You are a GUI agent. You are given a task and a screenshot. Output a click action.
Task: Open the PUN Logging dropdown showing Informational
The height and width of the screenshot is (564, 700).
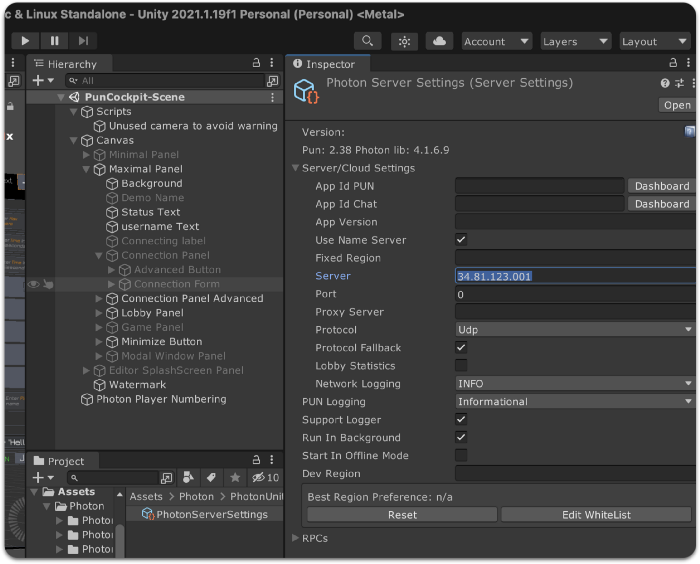click(575, 401)
